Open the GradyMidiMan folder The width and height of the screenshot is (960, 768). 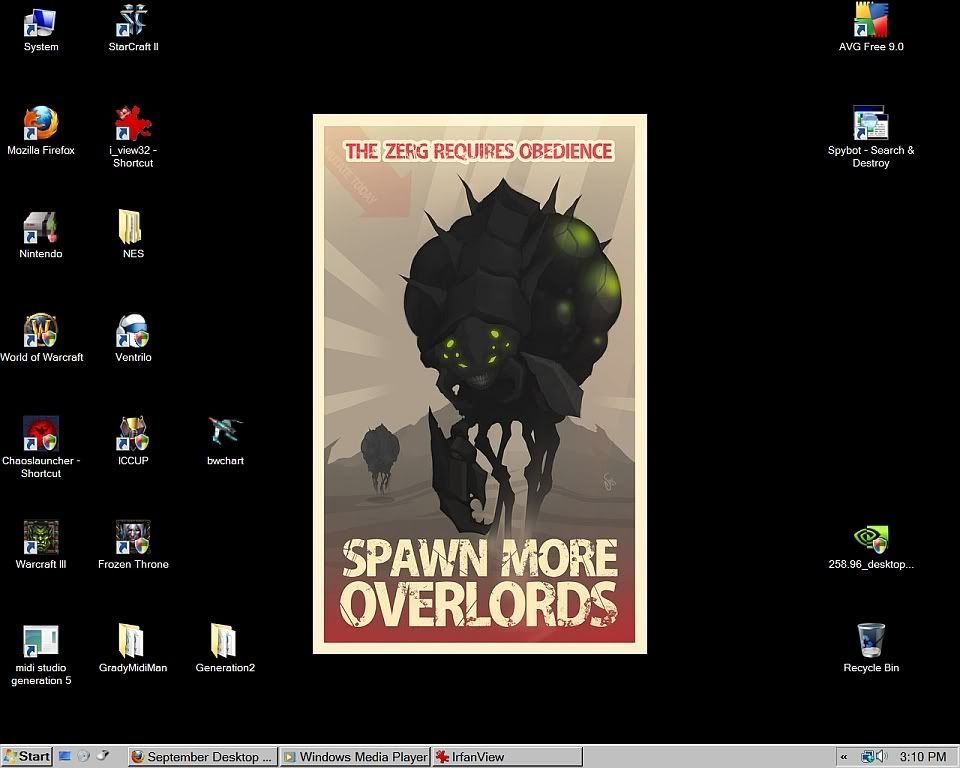(133, 641)
